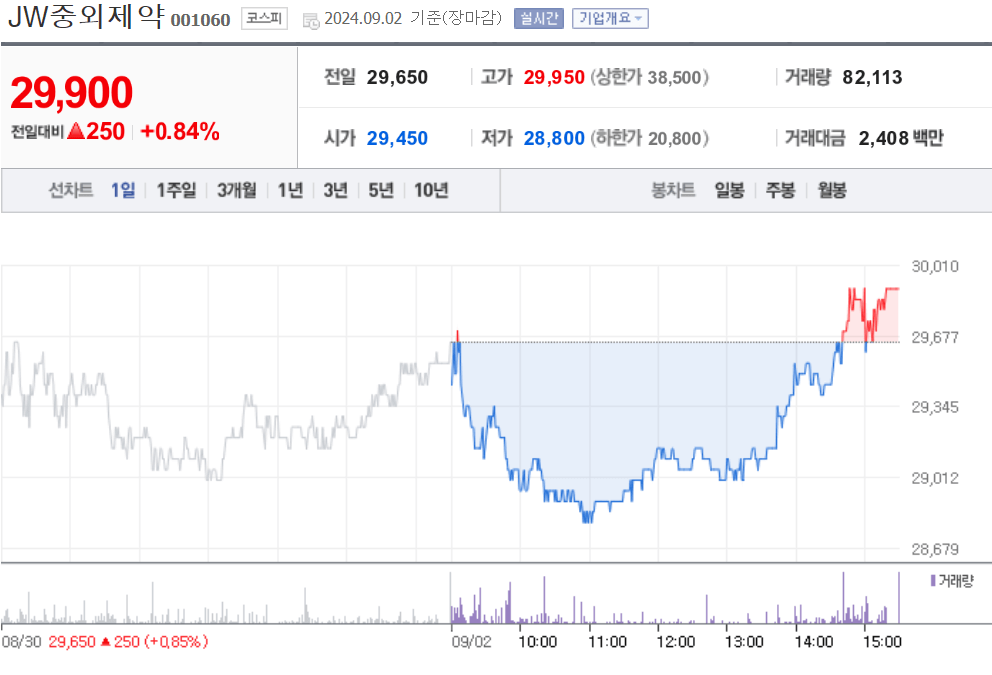Click the purple 거래량 legend marker
Screen dimensions: 992x675
point(933,580)
